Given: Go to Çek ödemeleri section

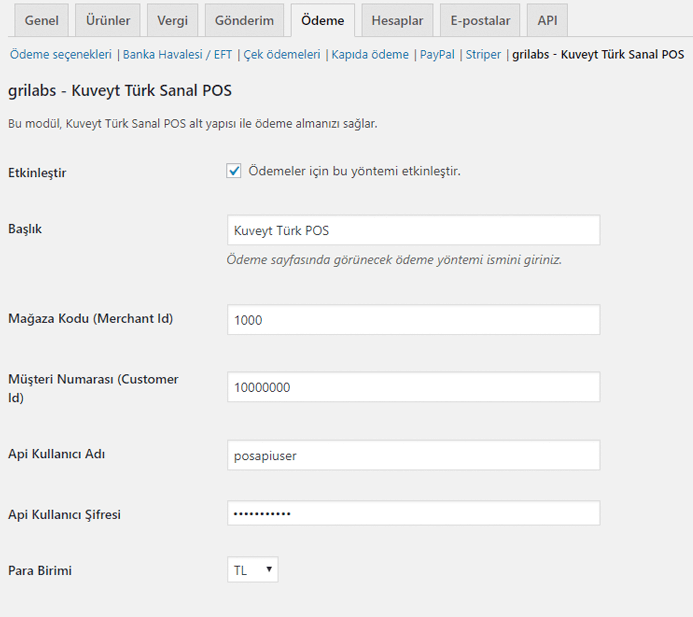Looking at the screenshot, I should coord(282,54).
